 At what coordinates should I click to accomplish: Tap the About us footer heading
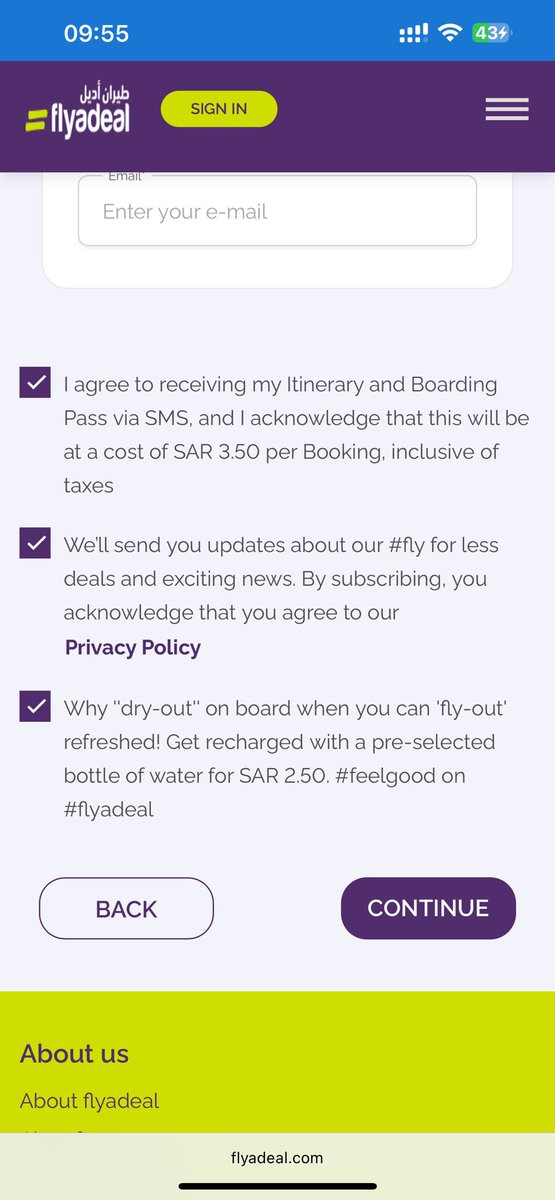tap(74, 1053)
